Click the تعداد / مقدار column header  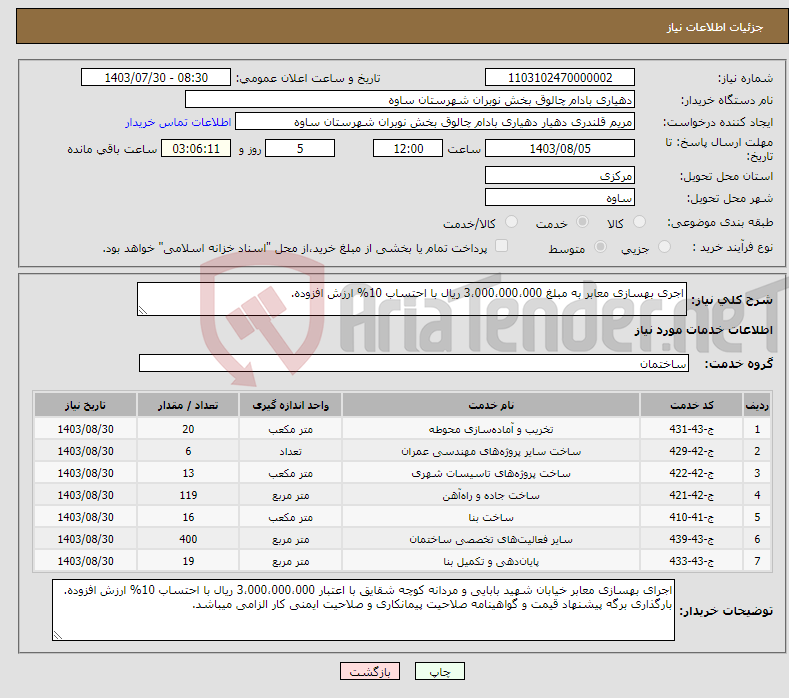click(188, 405)
